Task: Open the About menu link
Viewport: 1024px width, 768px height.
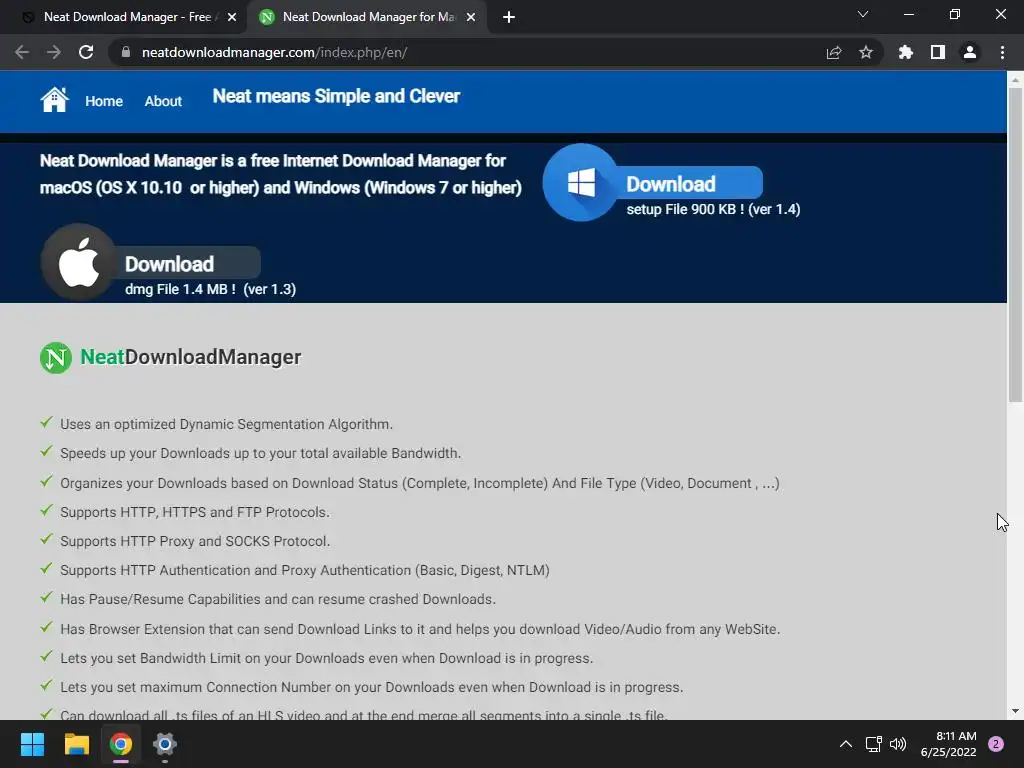Action: (x=163, y=101)
